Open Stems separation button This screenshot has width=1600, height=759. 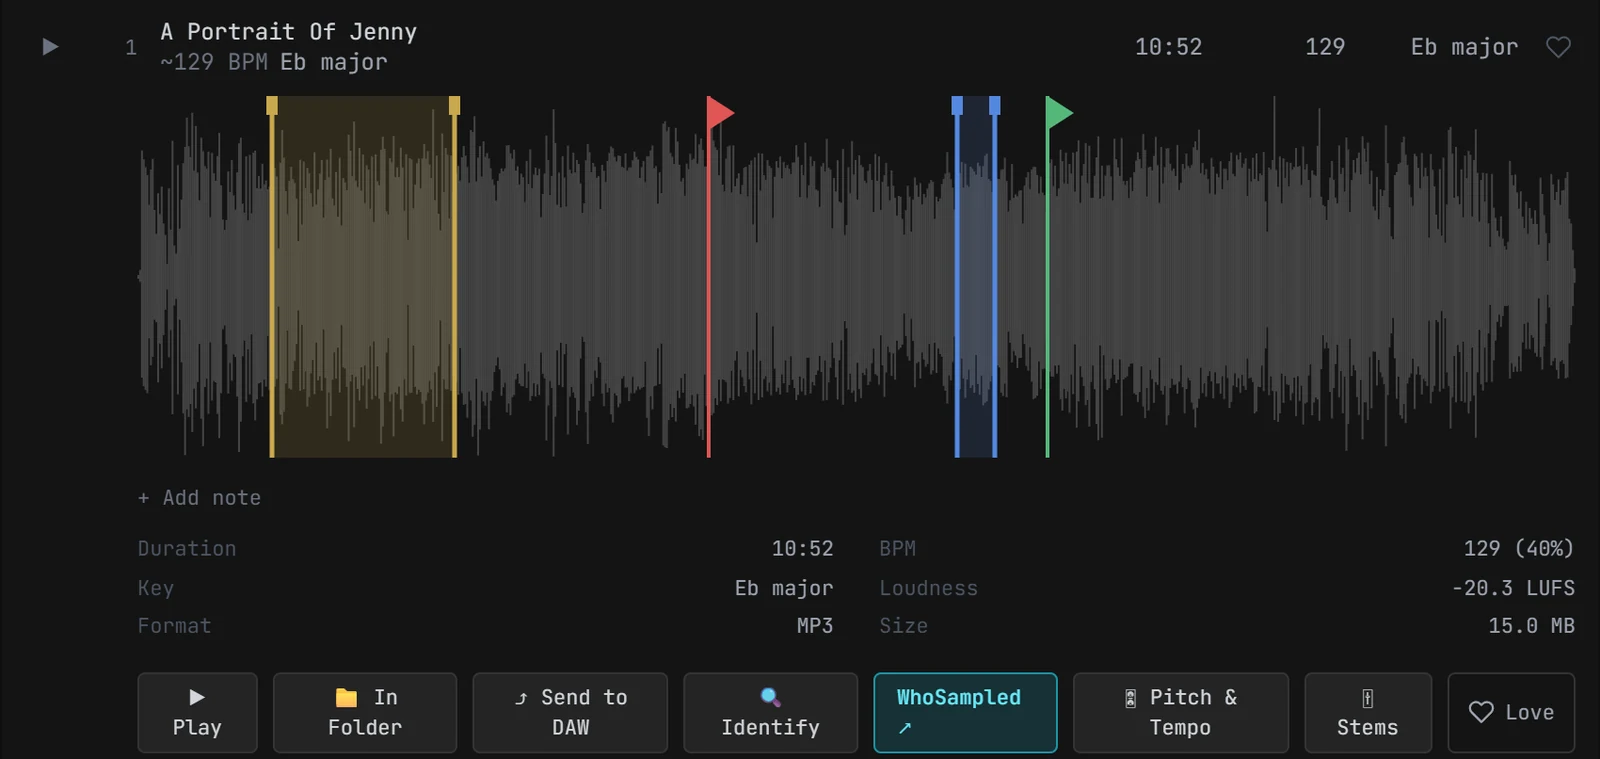click(x=1368, y=712)
